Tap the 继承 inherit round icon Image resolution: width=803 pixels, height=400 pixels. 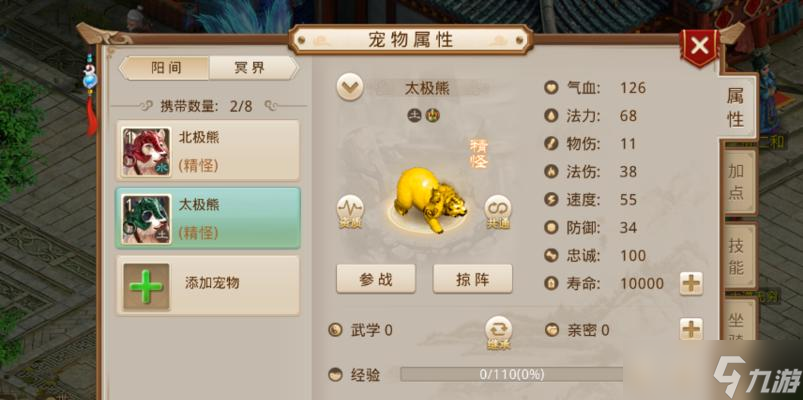pyautogui.click(x=498, y=332)
